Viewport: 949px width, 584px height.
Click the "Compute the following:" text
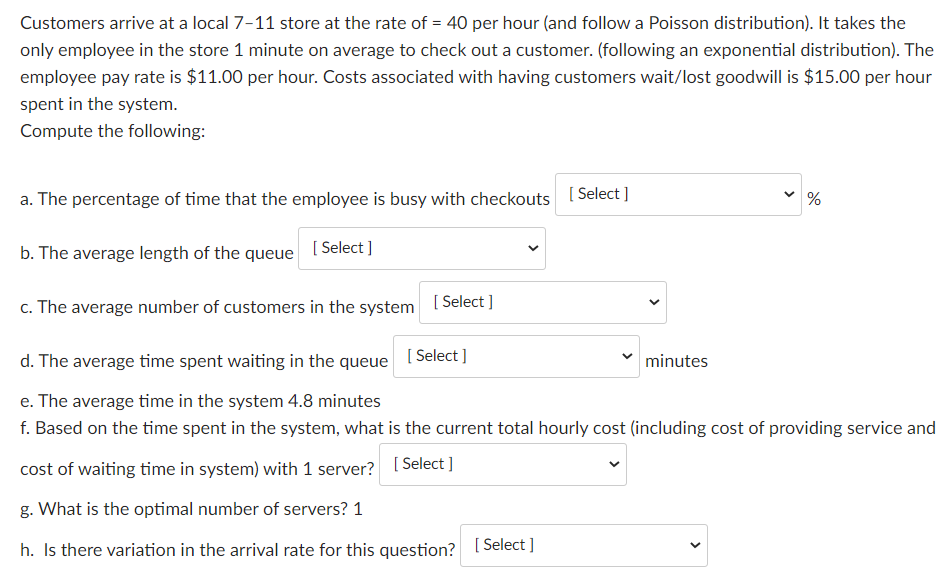pyautogui.click(x=113, y=131)
